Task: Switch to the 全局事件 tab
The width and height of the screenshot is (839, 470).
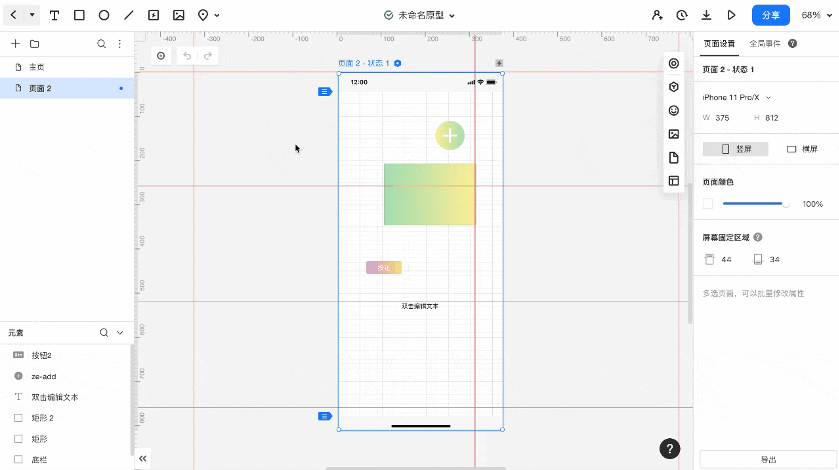Action: pyautogui.click(x=766, y=44)
